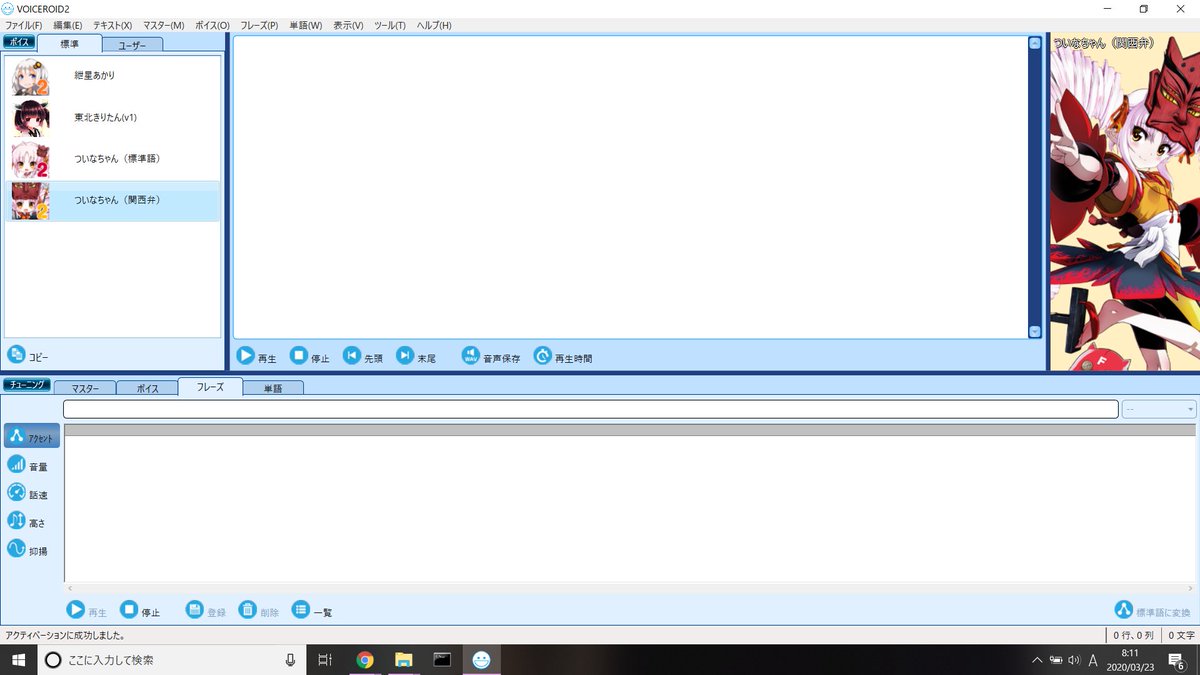
Task: Click inside the main text editor area
Action: [630, 187]
